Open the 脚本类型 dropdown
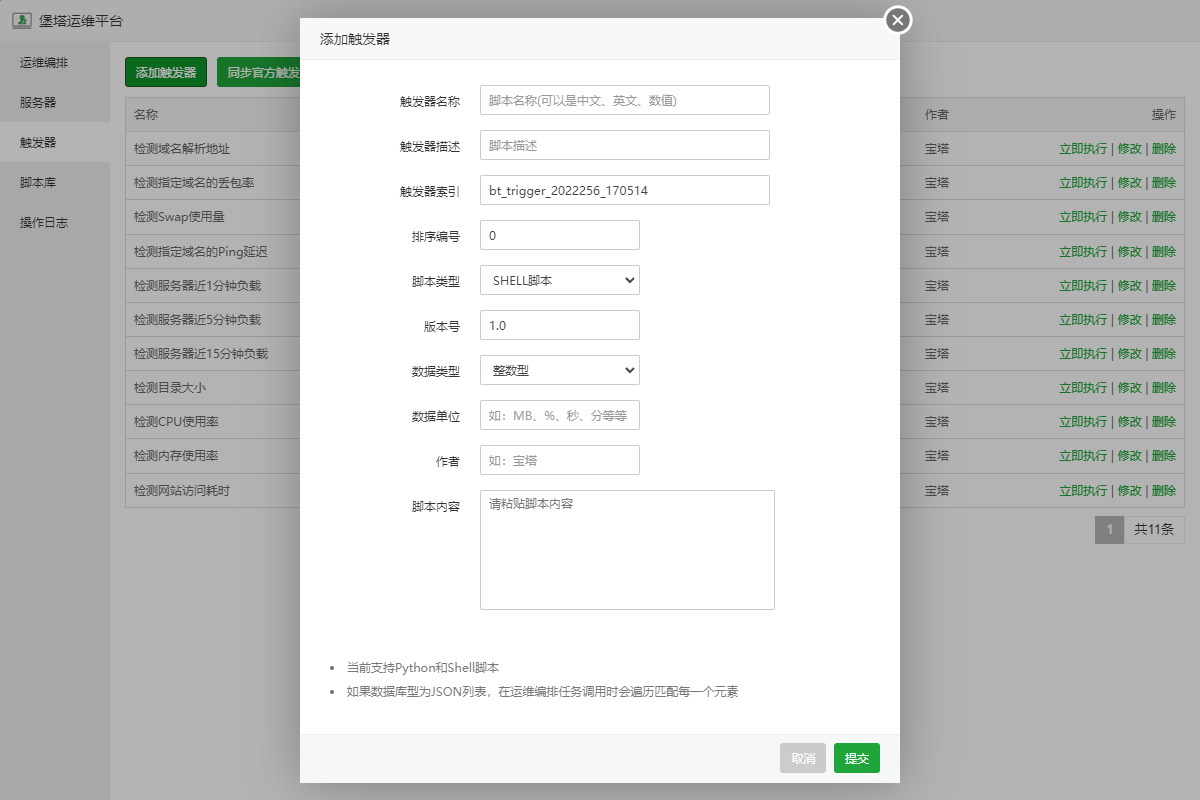1200x800 pixels. 559,281
